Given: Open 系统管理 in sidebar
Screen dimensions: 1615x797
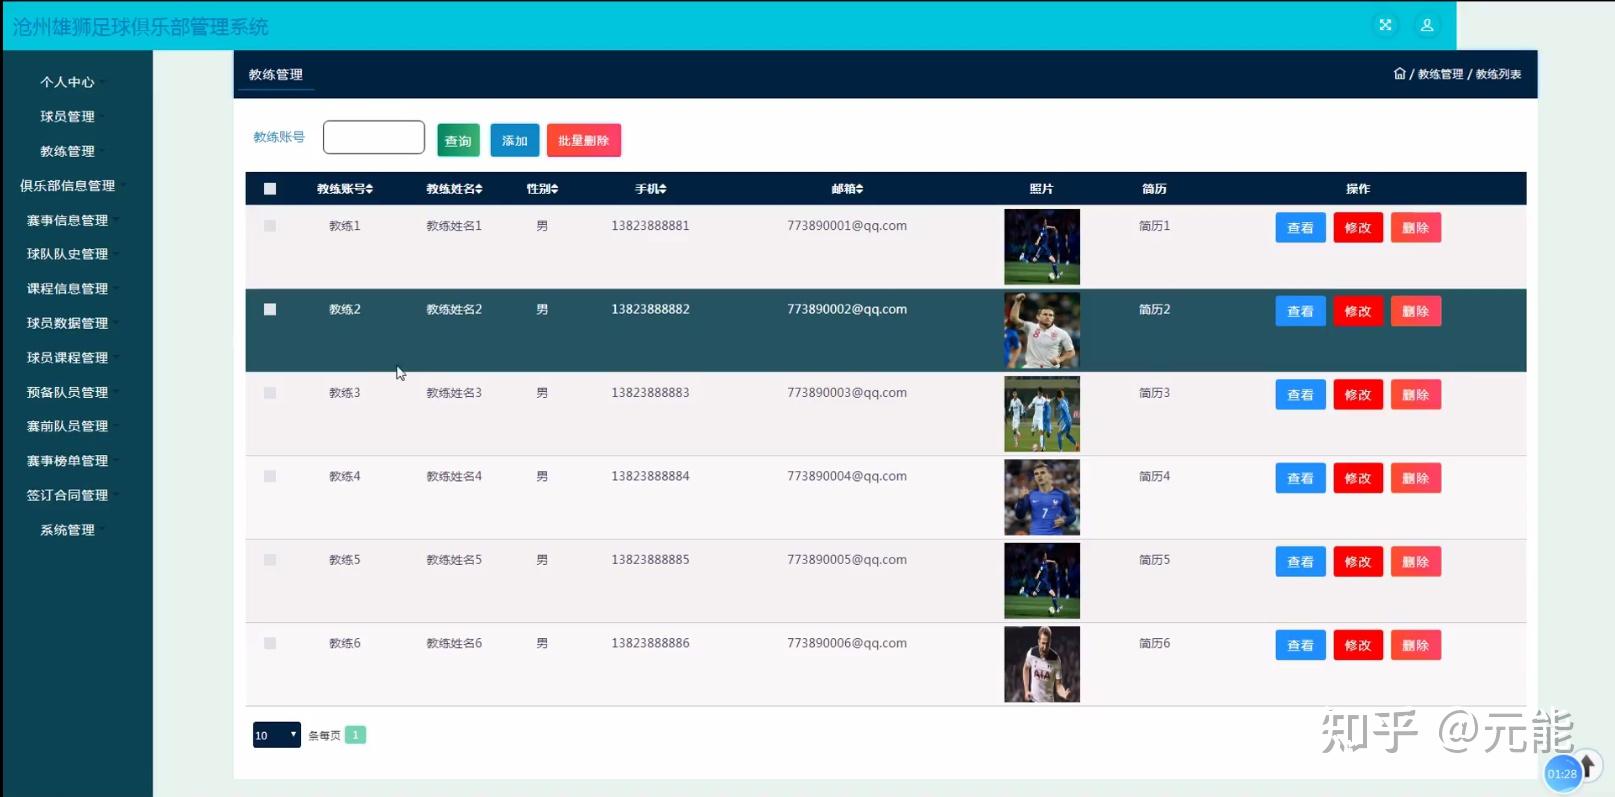Looking at the screenshot, I should (x=68, y=530).
